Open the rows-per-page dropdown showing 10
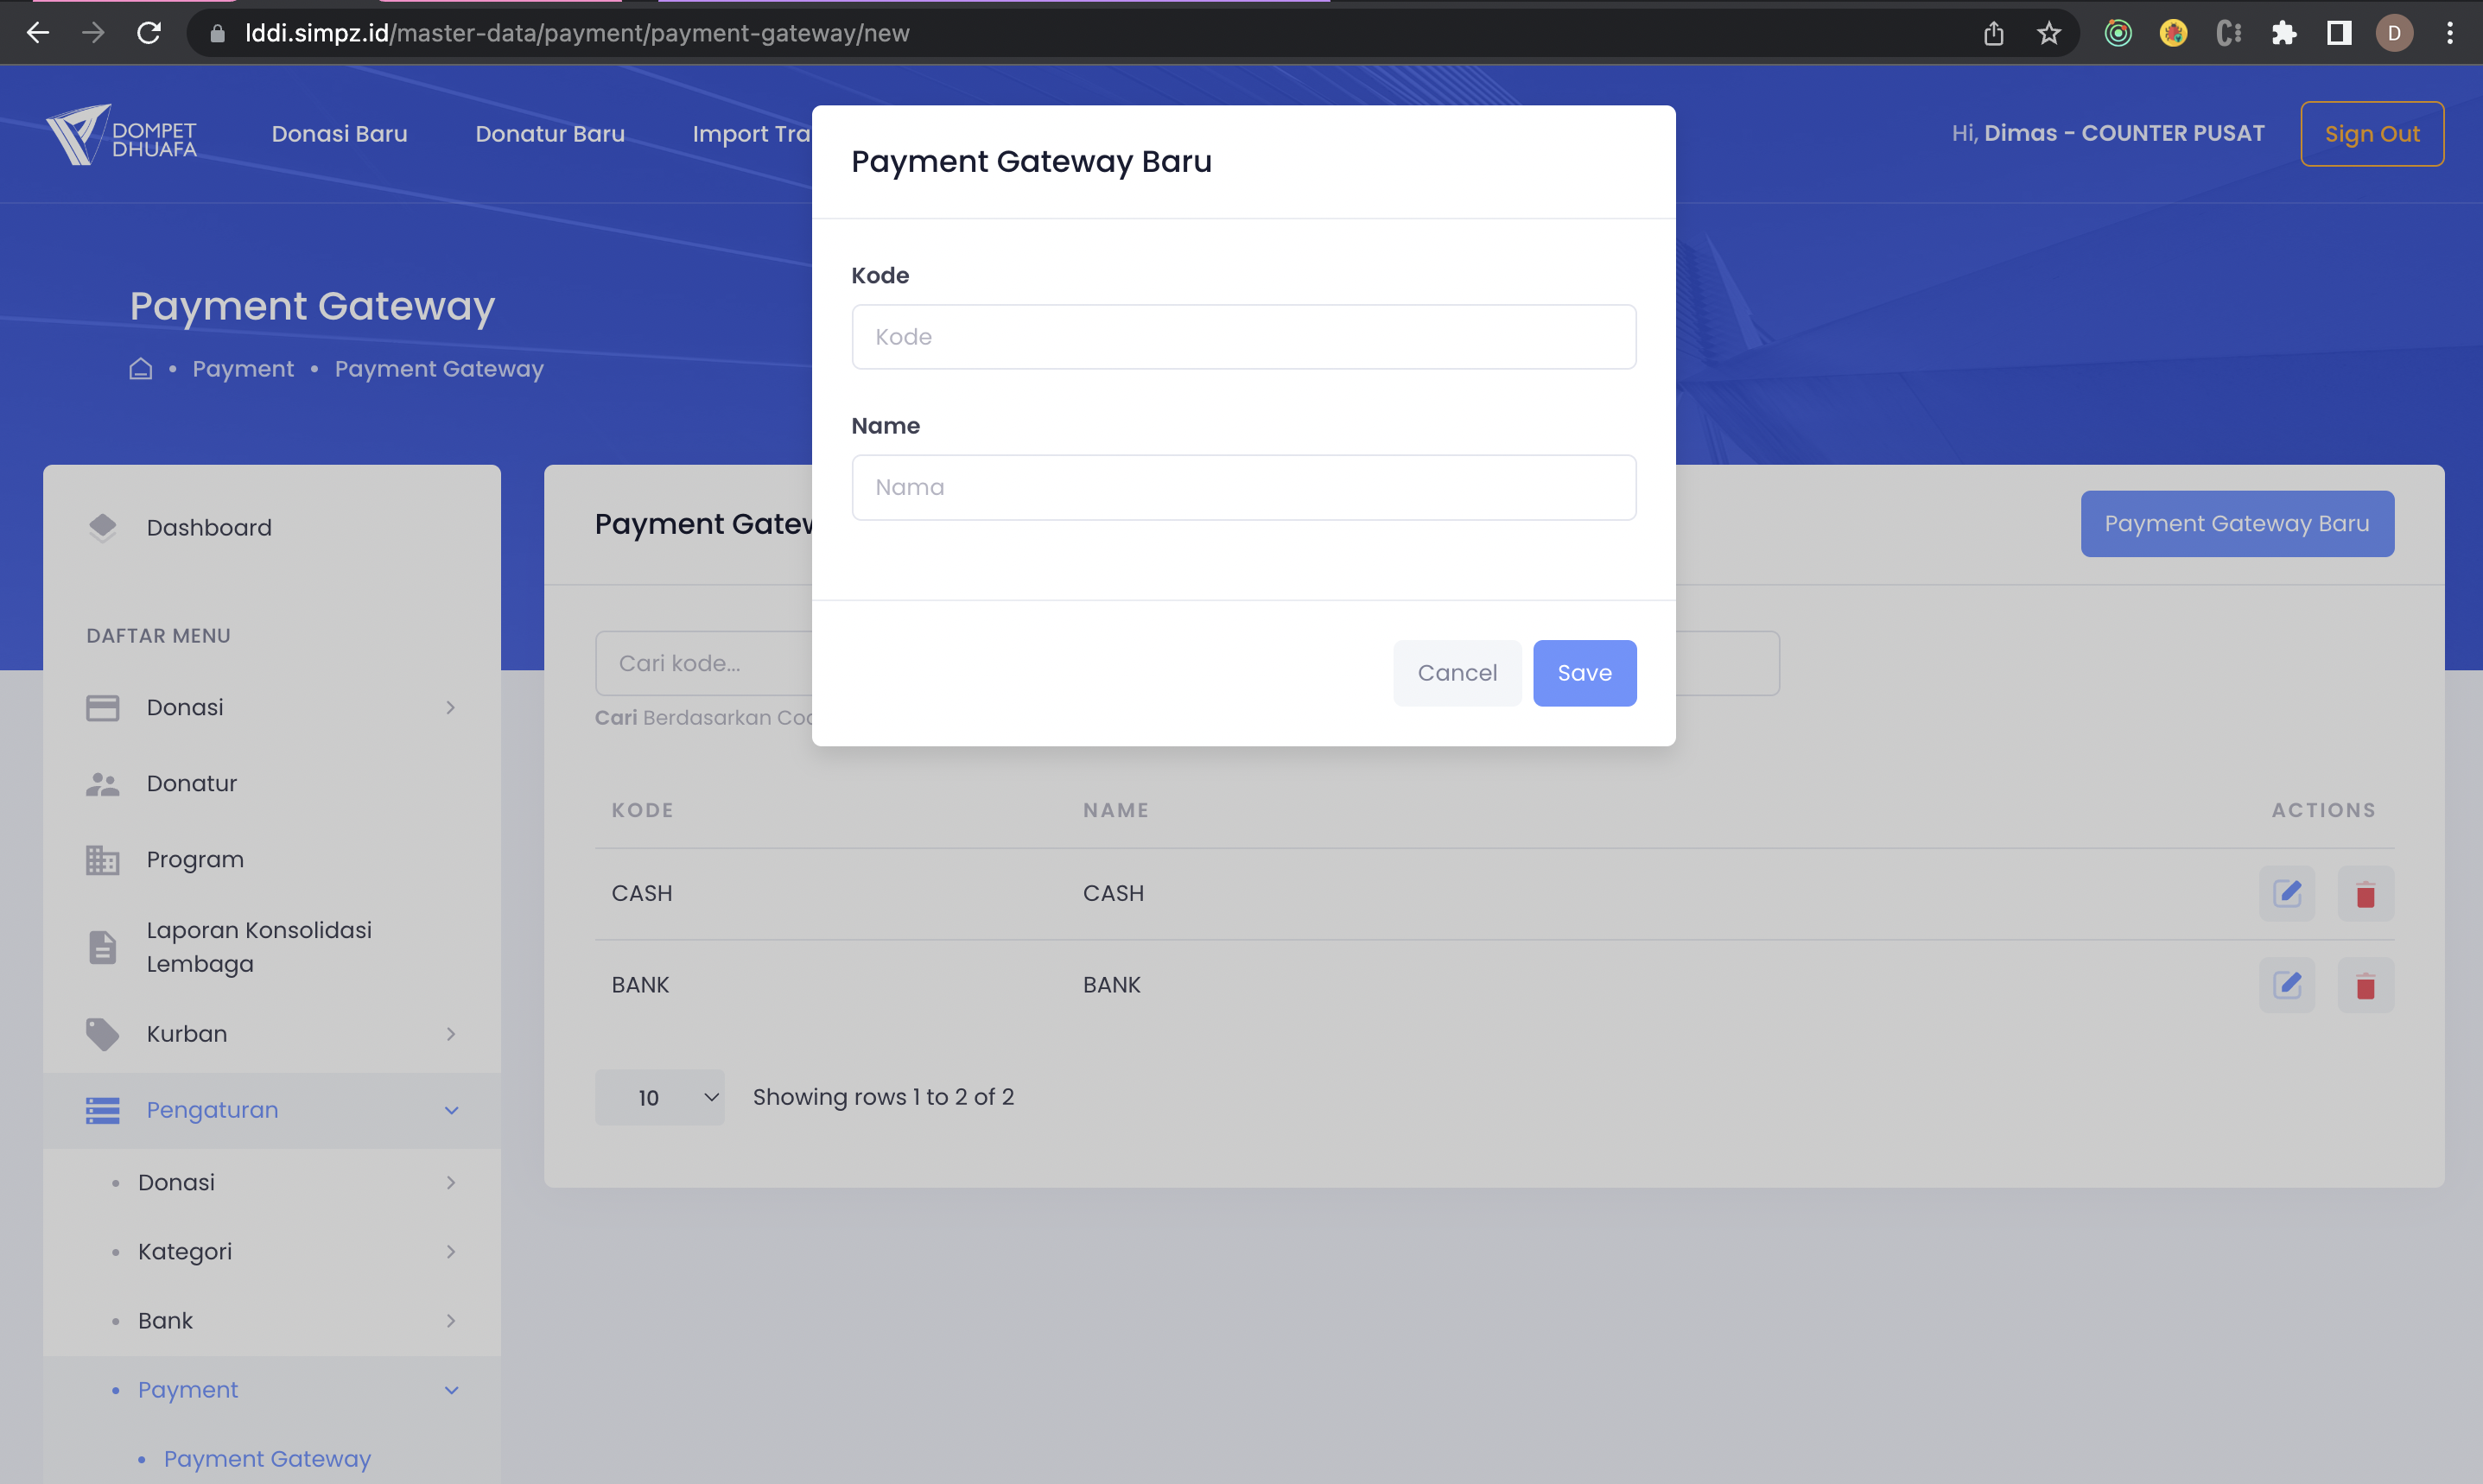 [660, 1097]
